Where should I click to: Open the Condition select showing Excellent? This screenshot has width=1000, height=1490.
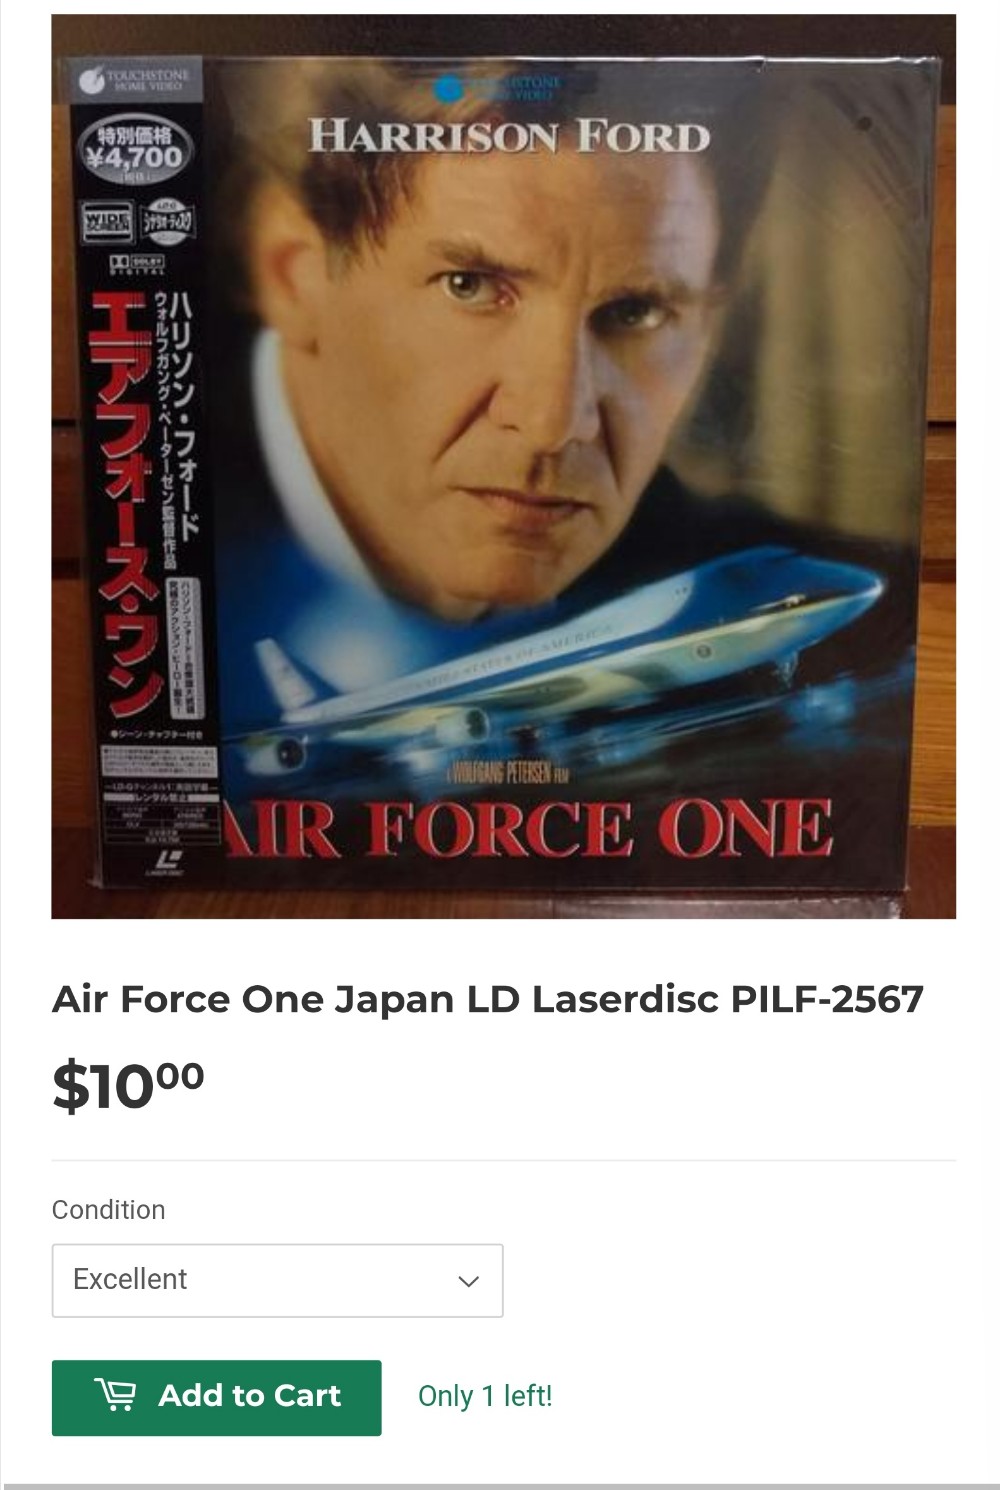point(277,1280)
